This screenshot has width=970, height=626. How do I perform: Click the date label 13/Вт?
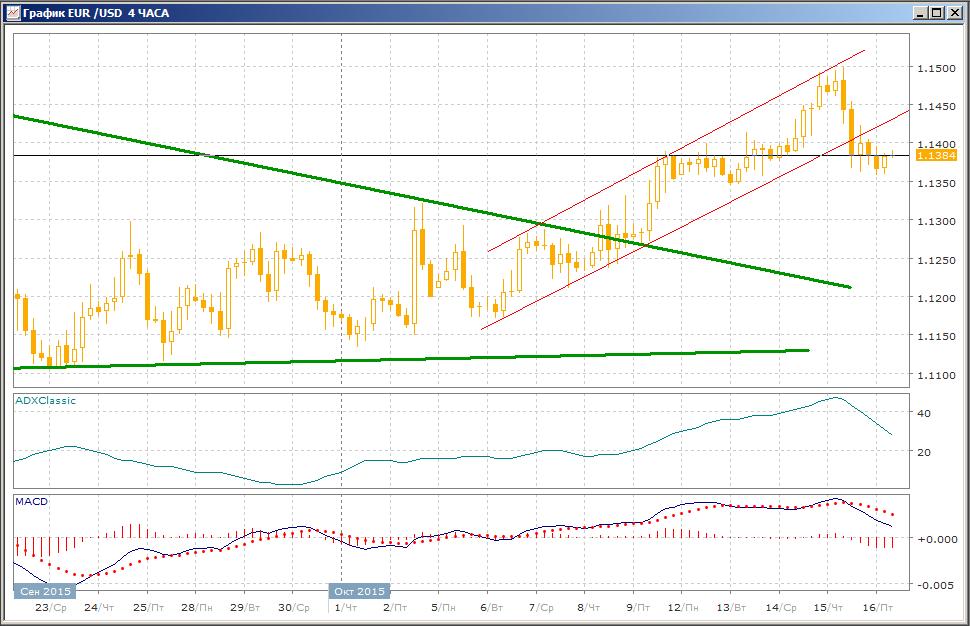pyautogui.click(x=731, y=607)
